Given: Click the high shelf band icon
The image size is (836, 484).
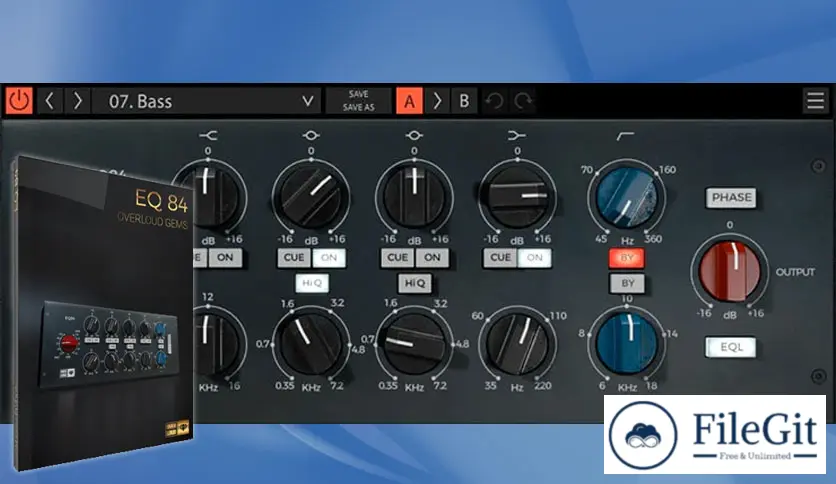Looking at the screenshot, I should click(x=517, y=136).
